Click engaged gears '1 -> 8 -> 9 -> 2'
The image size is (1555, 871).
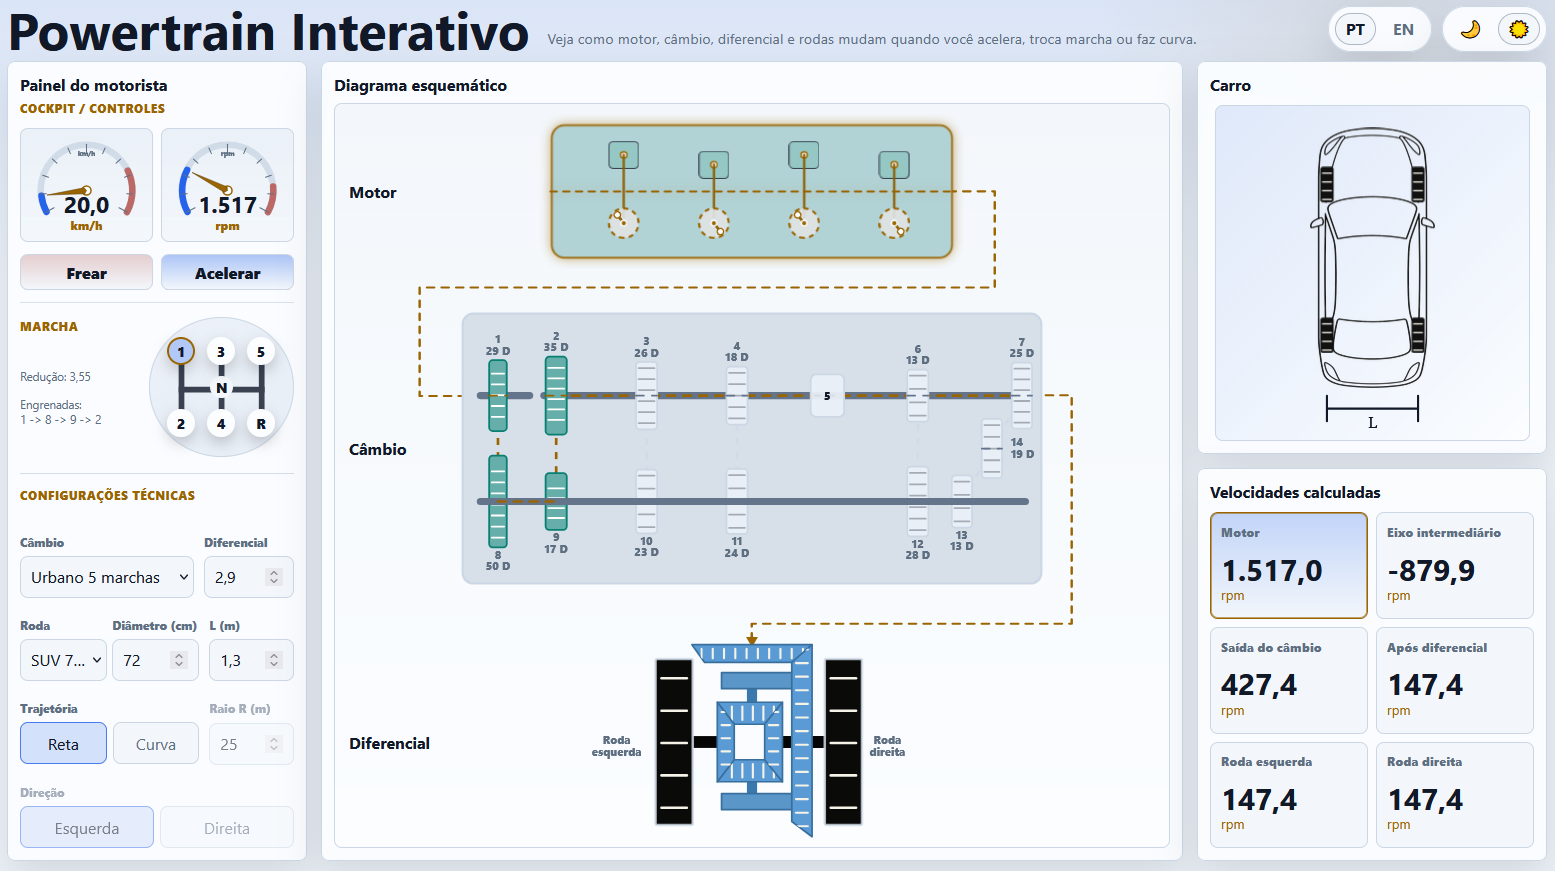(x=61, y=420)
